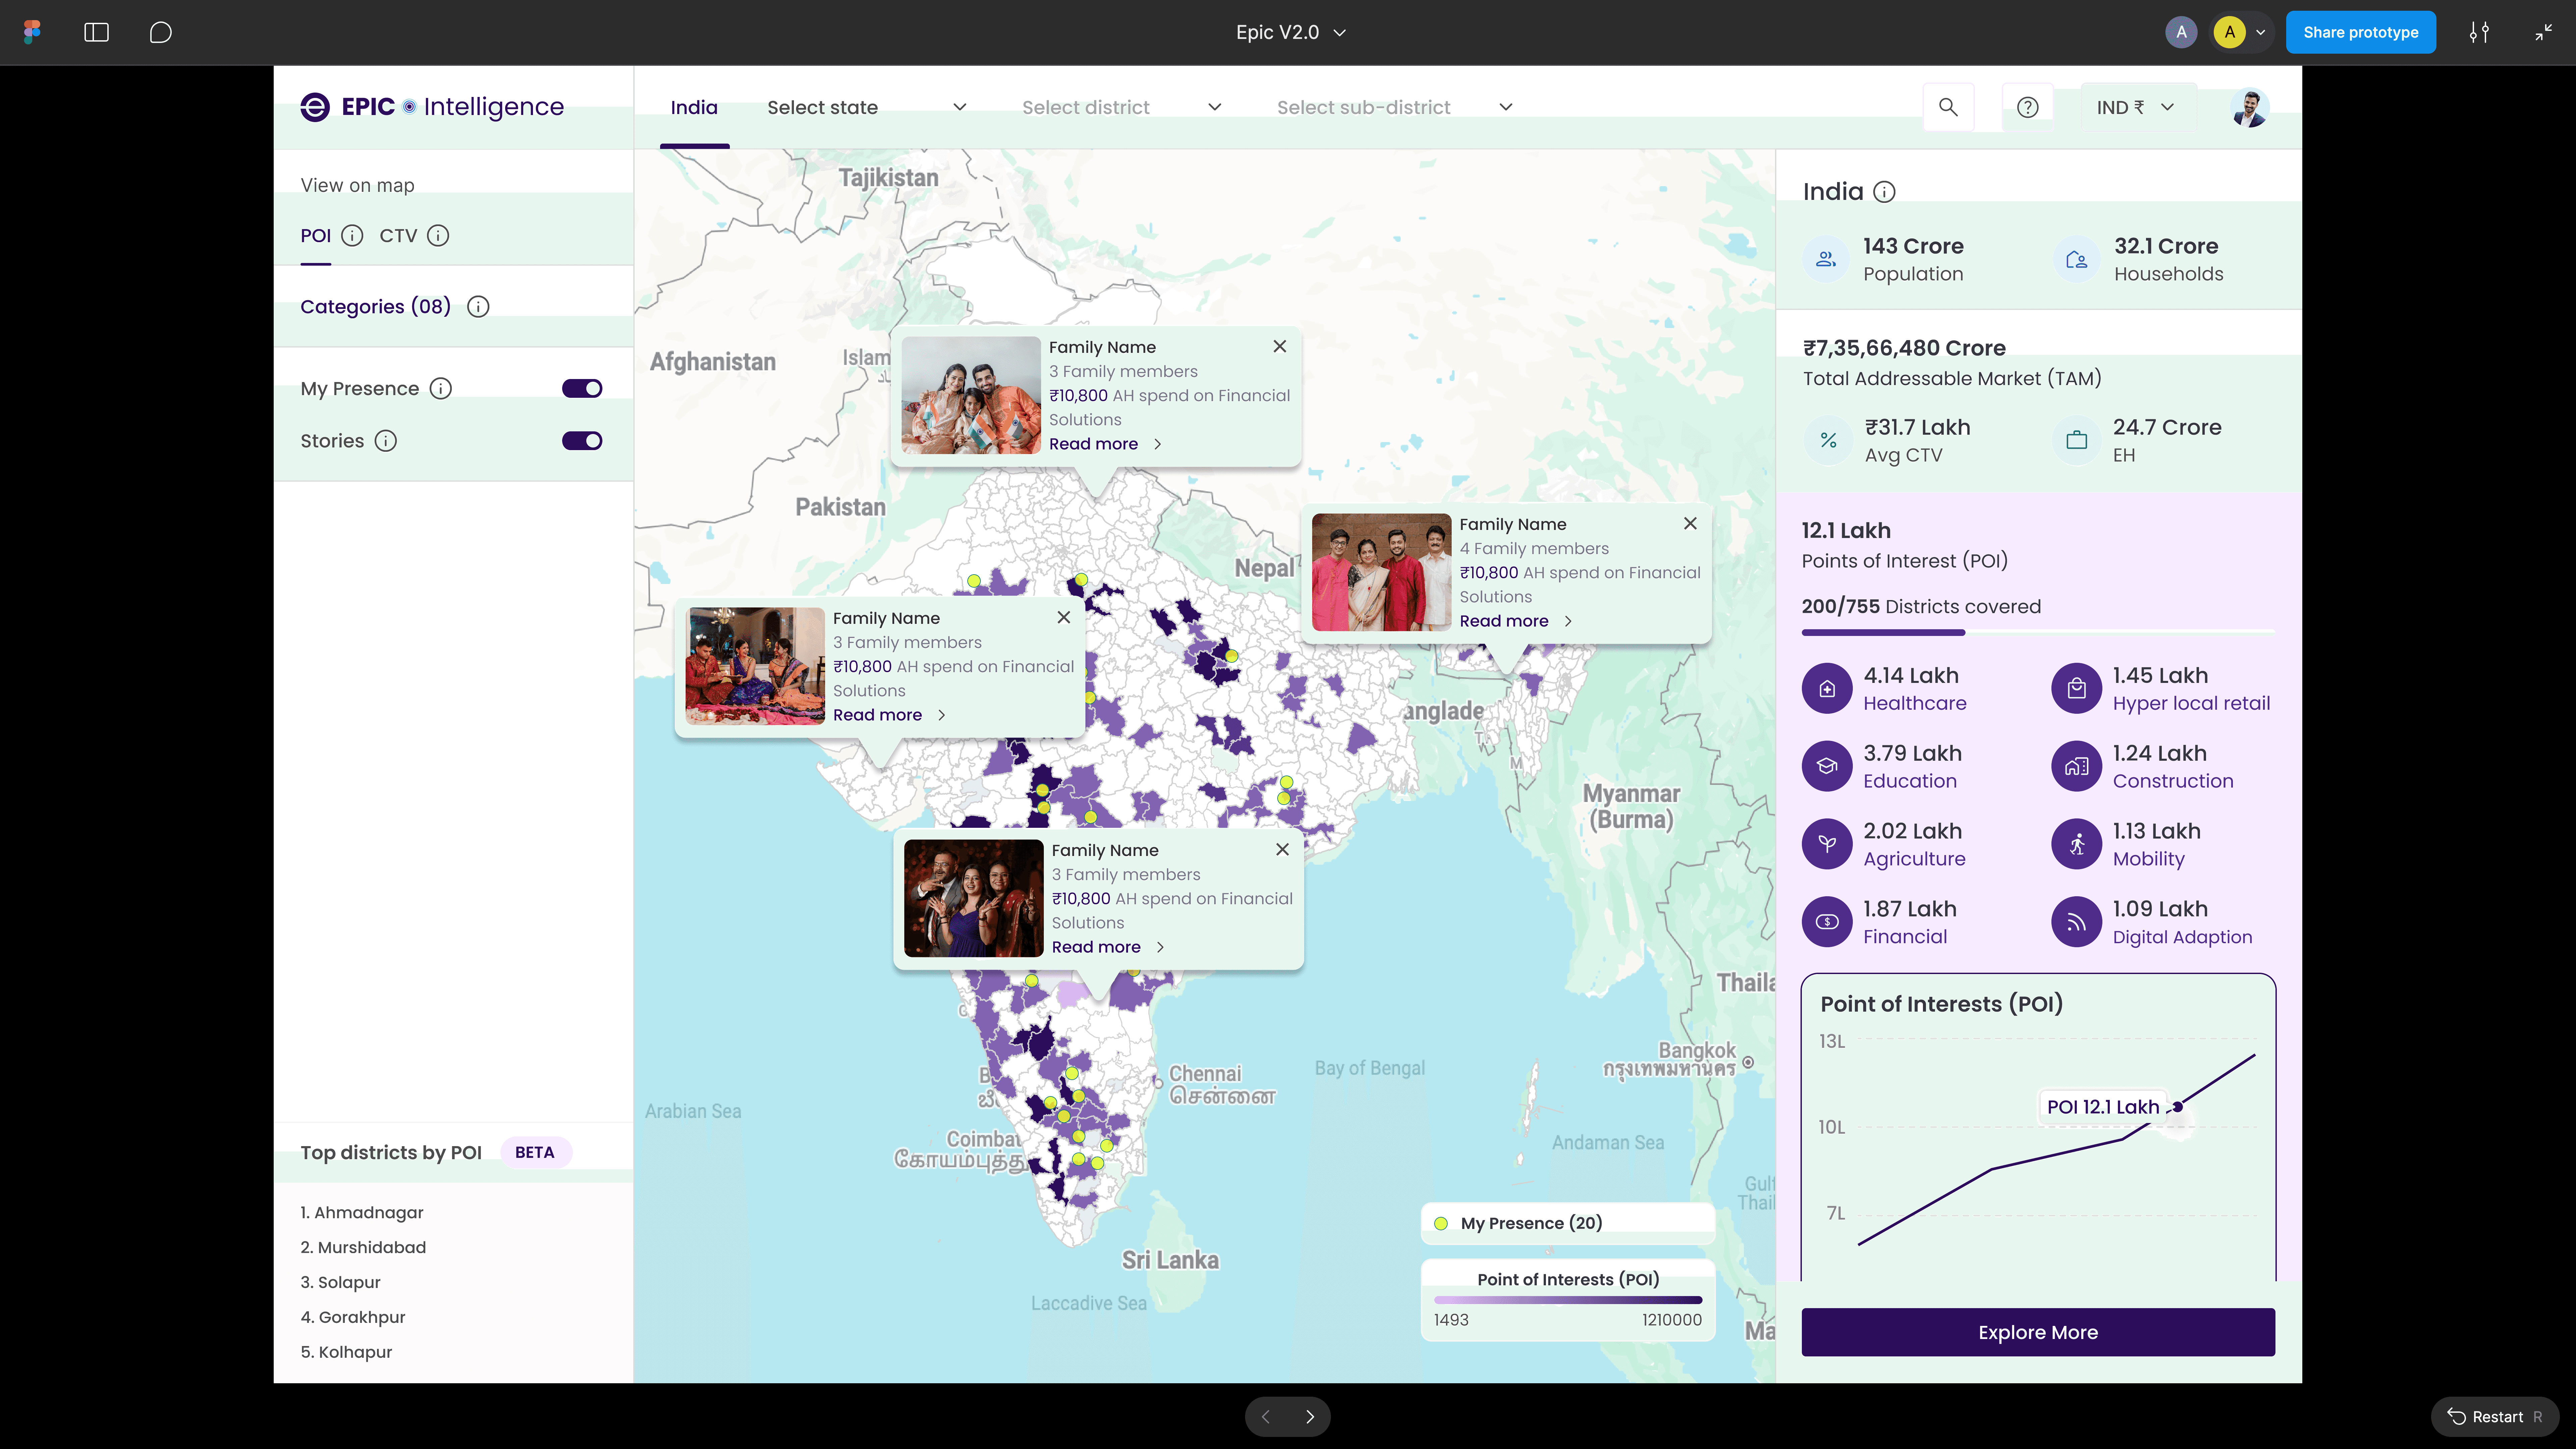2576x1449 pixels.
Task: Click the Avg CTV percent icon
Action: [x=1828, y=440]
